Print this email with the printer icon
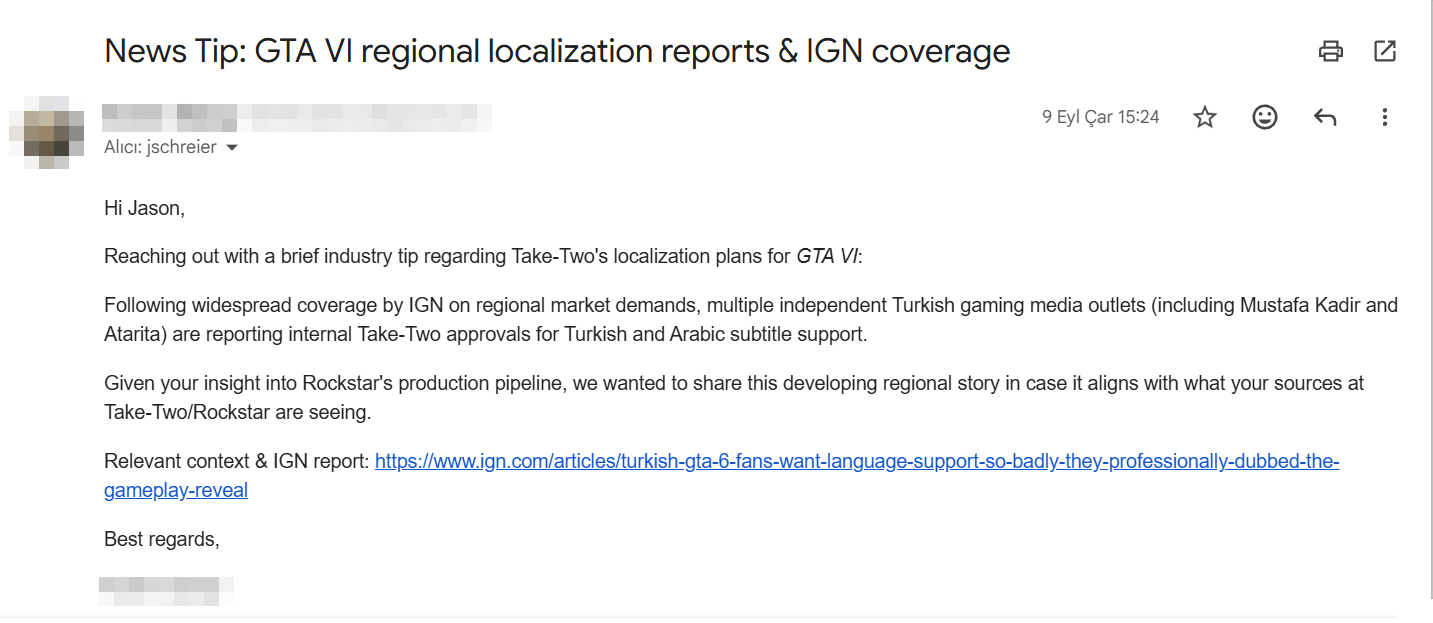 1330,51
